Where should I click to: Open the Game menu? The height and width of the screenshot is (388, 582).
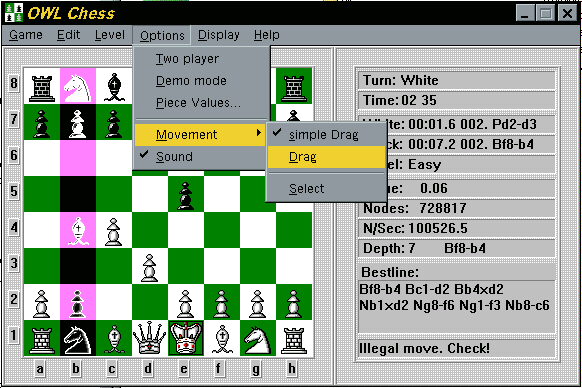point(26,35)
